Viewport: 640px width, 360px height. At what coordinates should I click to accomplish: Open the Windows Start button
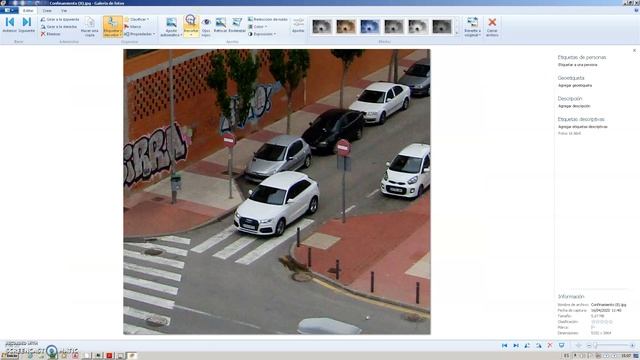point(9,356)
